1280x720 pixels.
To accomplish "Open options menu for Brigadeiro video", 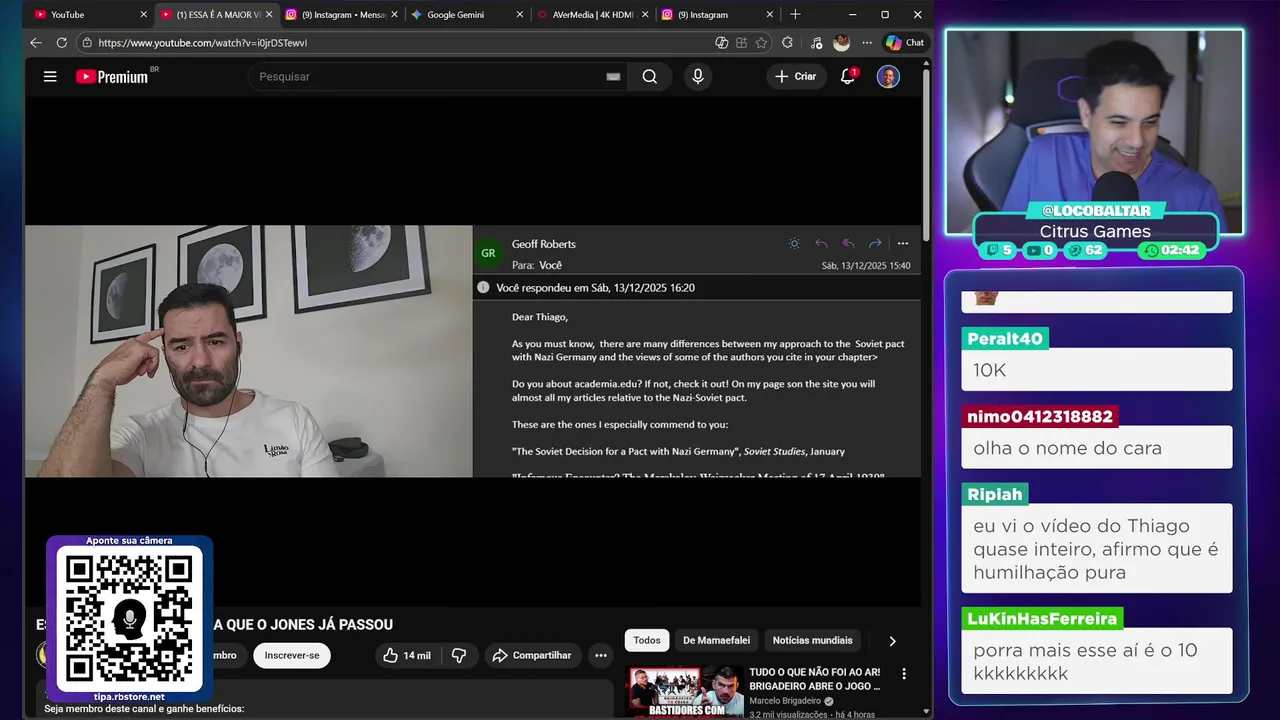I will (x=904, y=674).
